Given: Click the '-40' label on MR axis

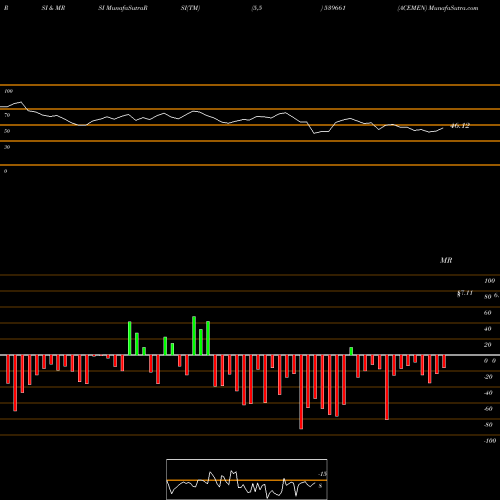Looking at the screenshot, I should click(x=488, y=393).
